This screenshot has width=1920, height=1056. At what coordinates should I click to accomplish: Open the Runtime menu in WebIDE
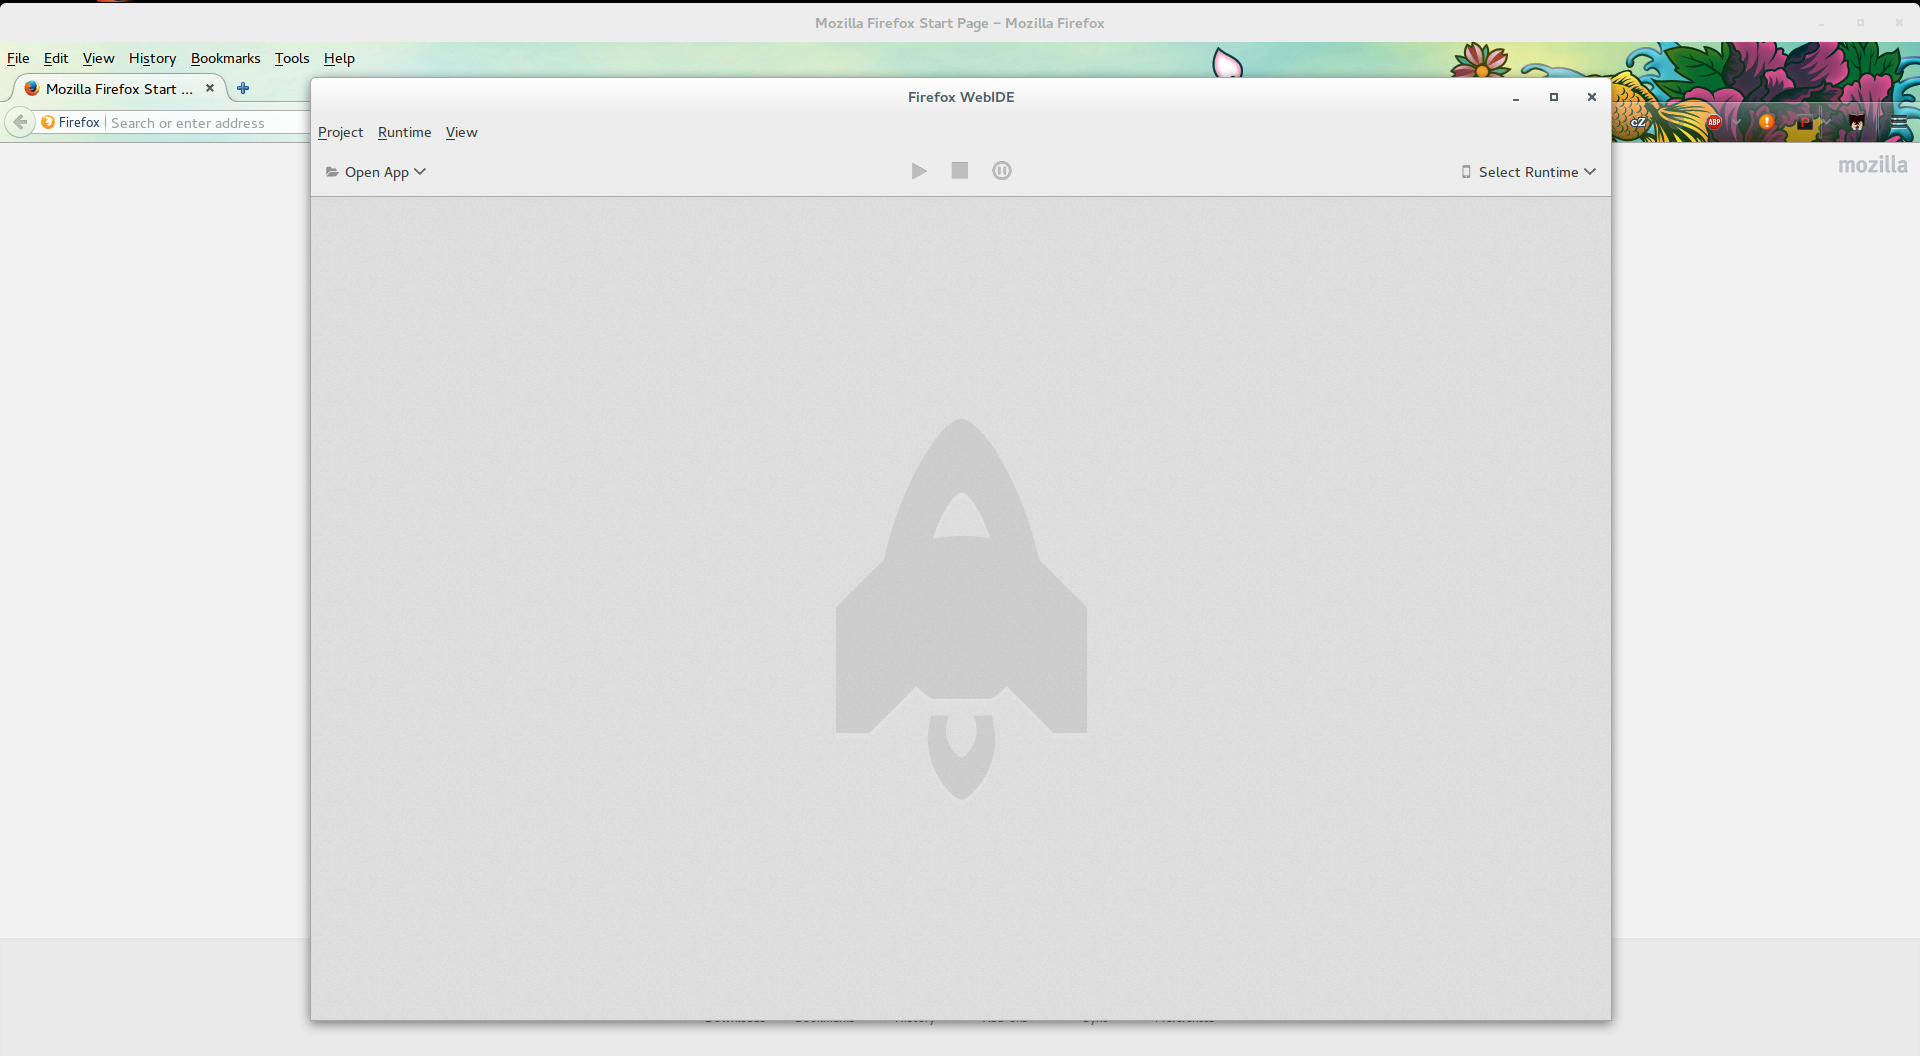404,132
